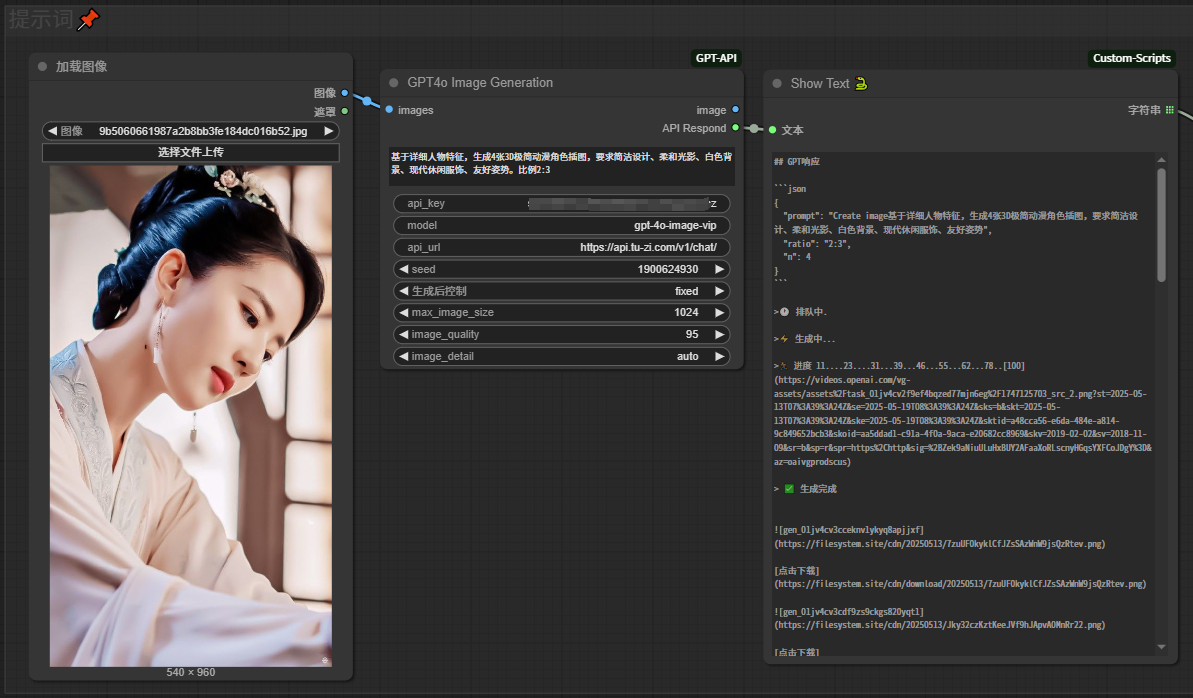
Task: Click previous option arrow for image_detail
Action: [x=404, y=356]
